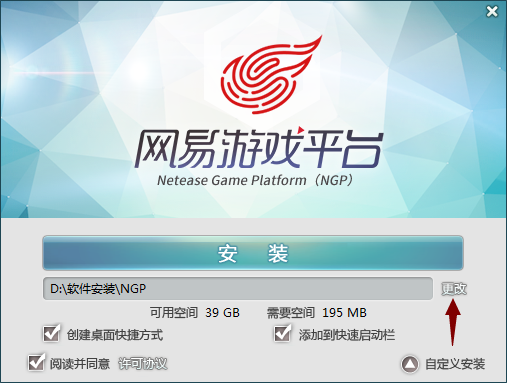Open the 更改 link to change install path
The height and width of the screenshot is (383, 507).
(x=454, y=289)
